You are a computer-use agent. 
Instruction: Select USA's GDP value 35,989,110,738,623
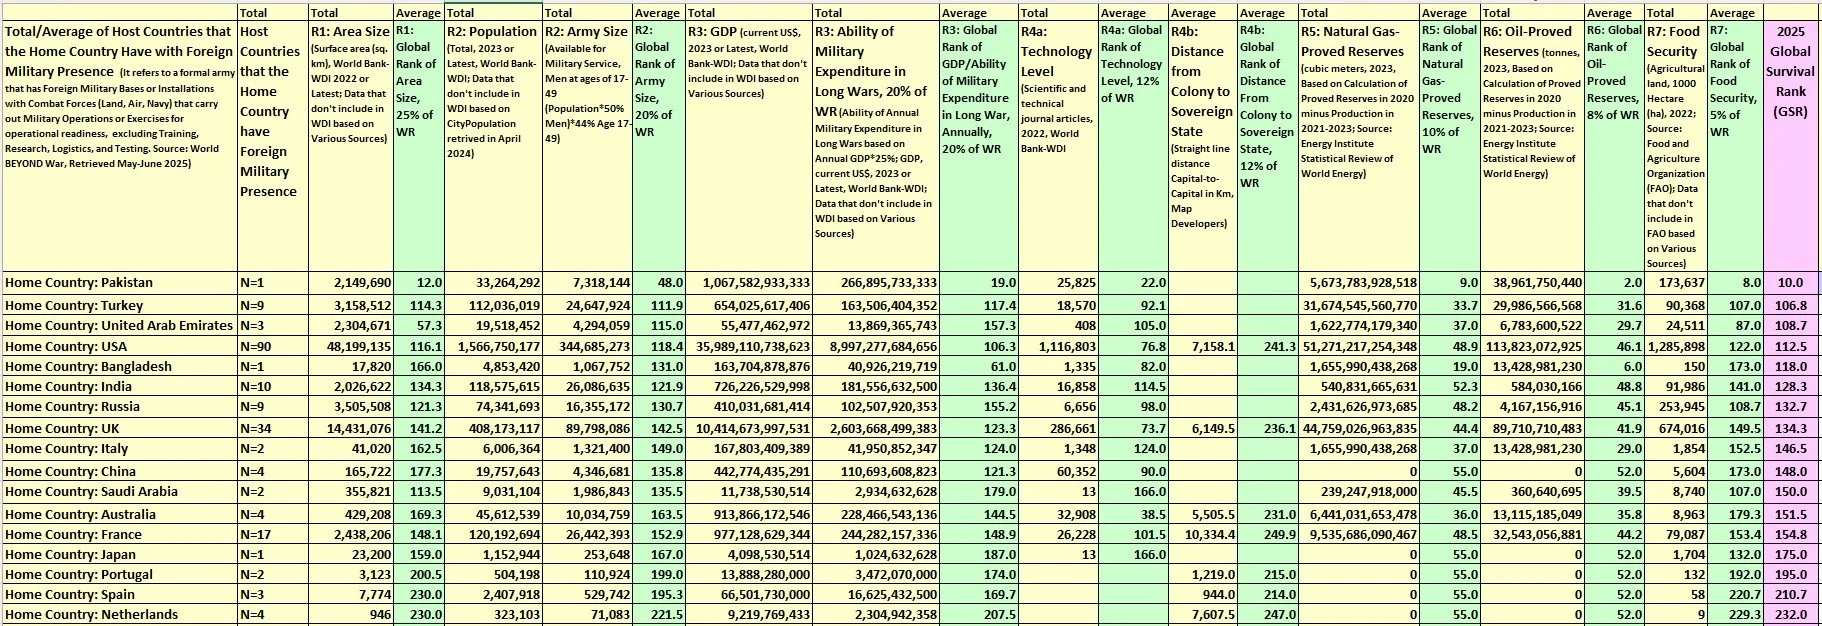coord(748,346)
